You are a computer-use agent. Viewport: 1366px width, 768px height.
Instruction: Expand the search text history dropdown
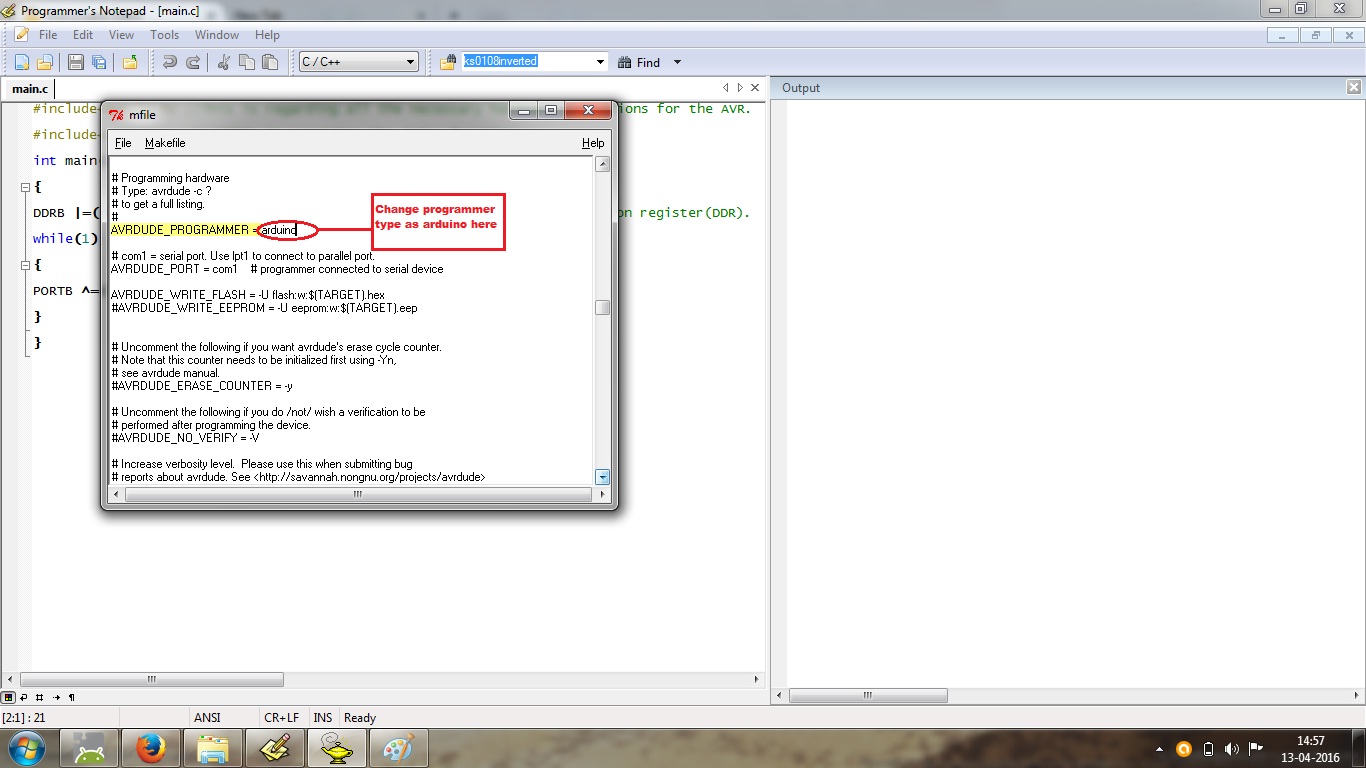(x=600, y=62)
